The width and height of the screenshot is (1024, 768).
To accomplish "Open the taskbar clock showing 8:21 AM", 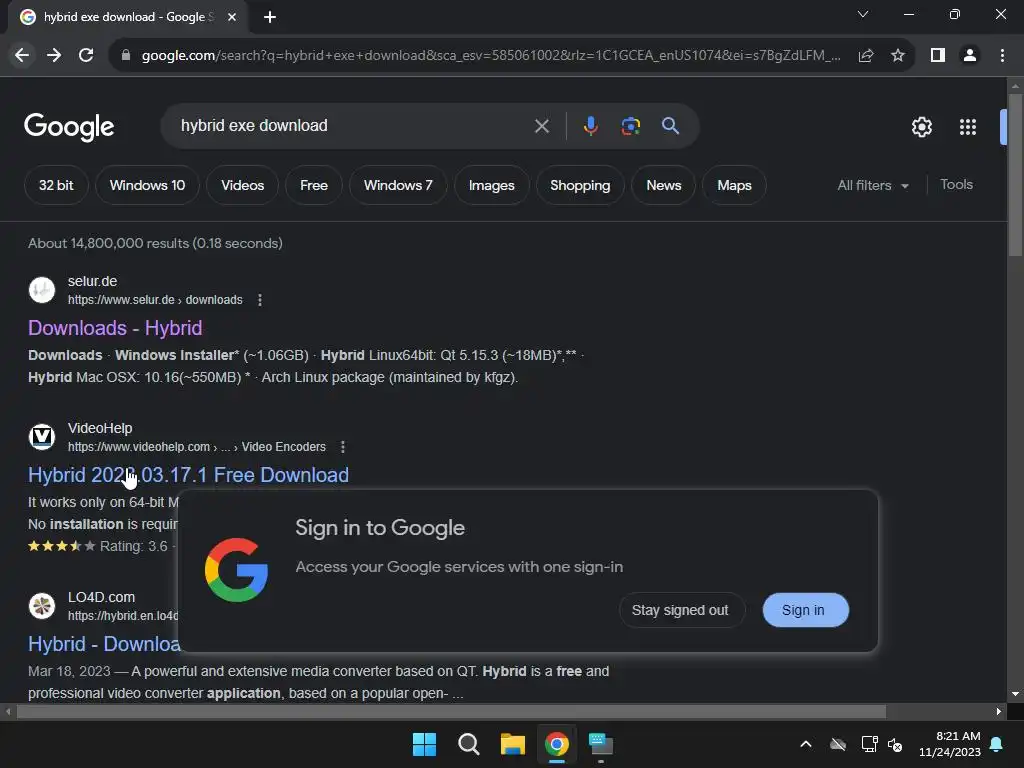I will tap(950, 744).
